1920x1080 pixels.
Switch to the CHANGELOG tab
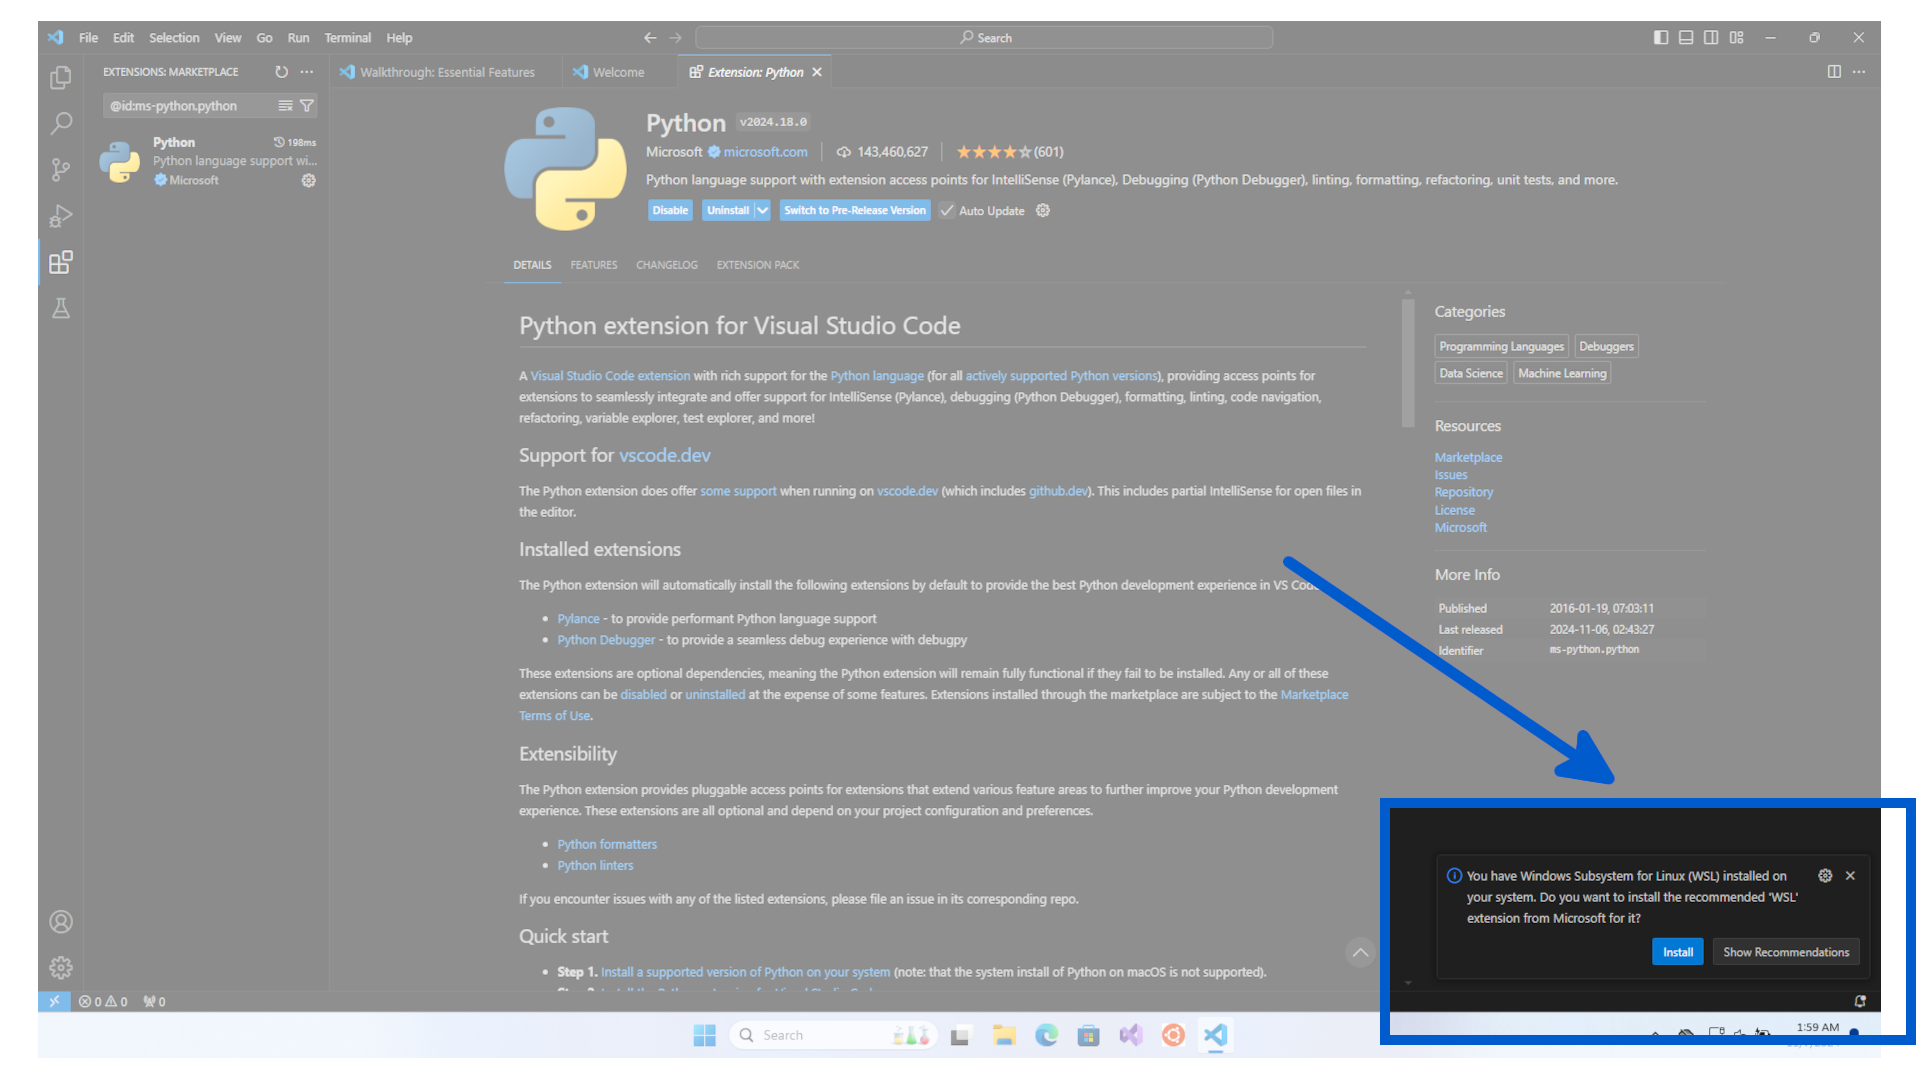tap(666, 265)
